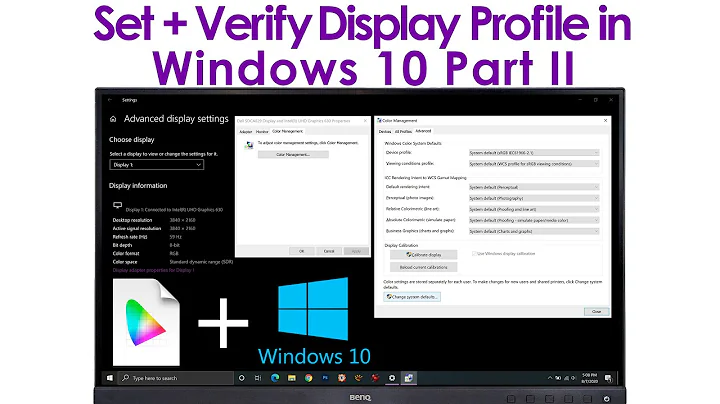Image resolution: width=720 pixels, height=404 pixels.
Task: Open the Device profile dropdown
Action: [x=534, y=152]
